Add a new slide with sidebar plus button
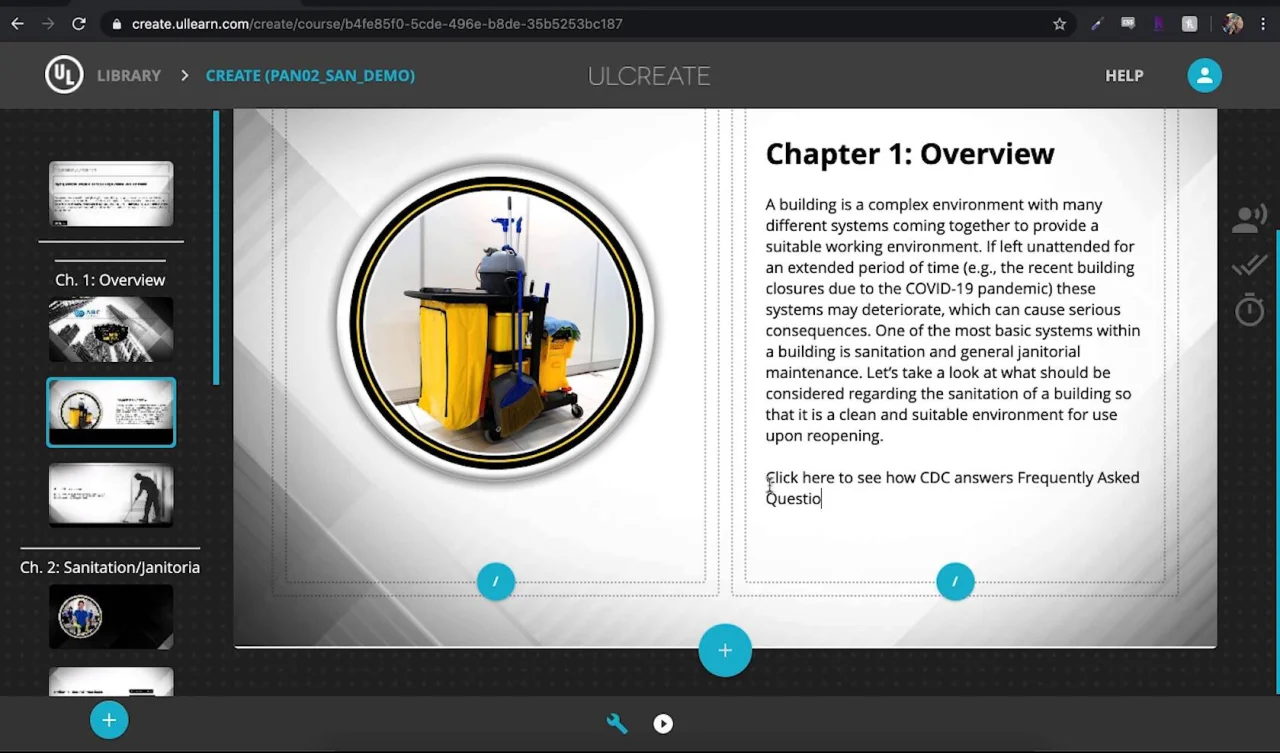 (109, 720)
